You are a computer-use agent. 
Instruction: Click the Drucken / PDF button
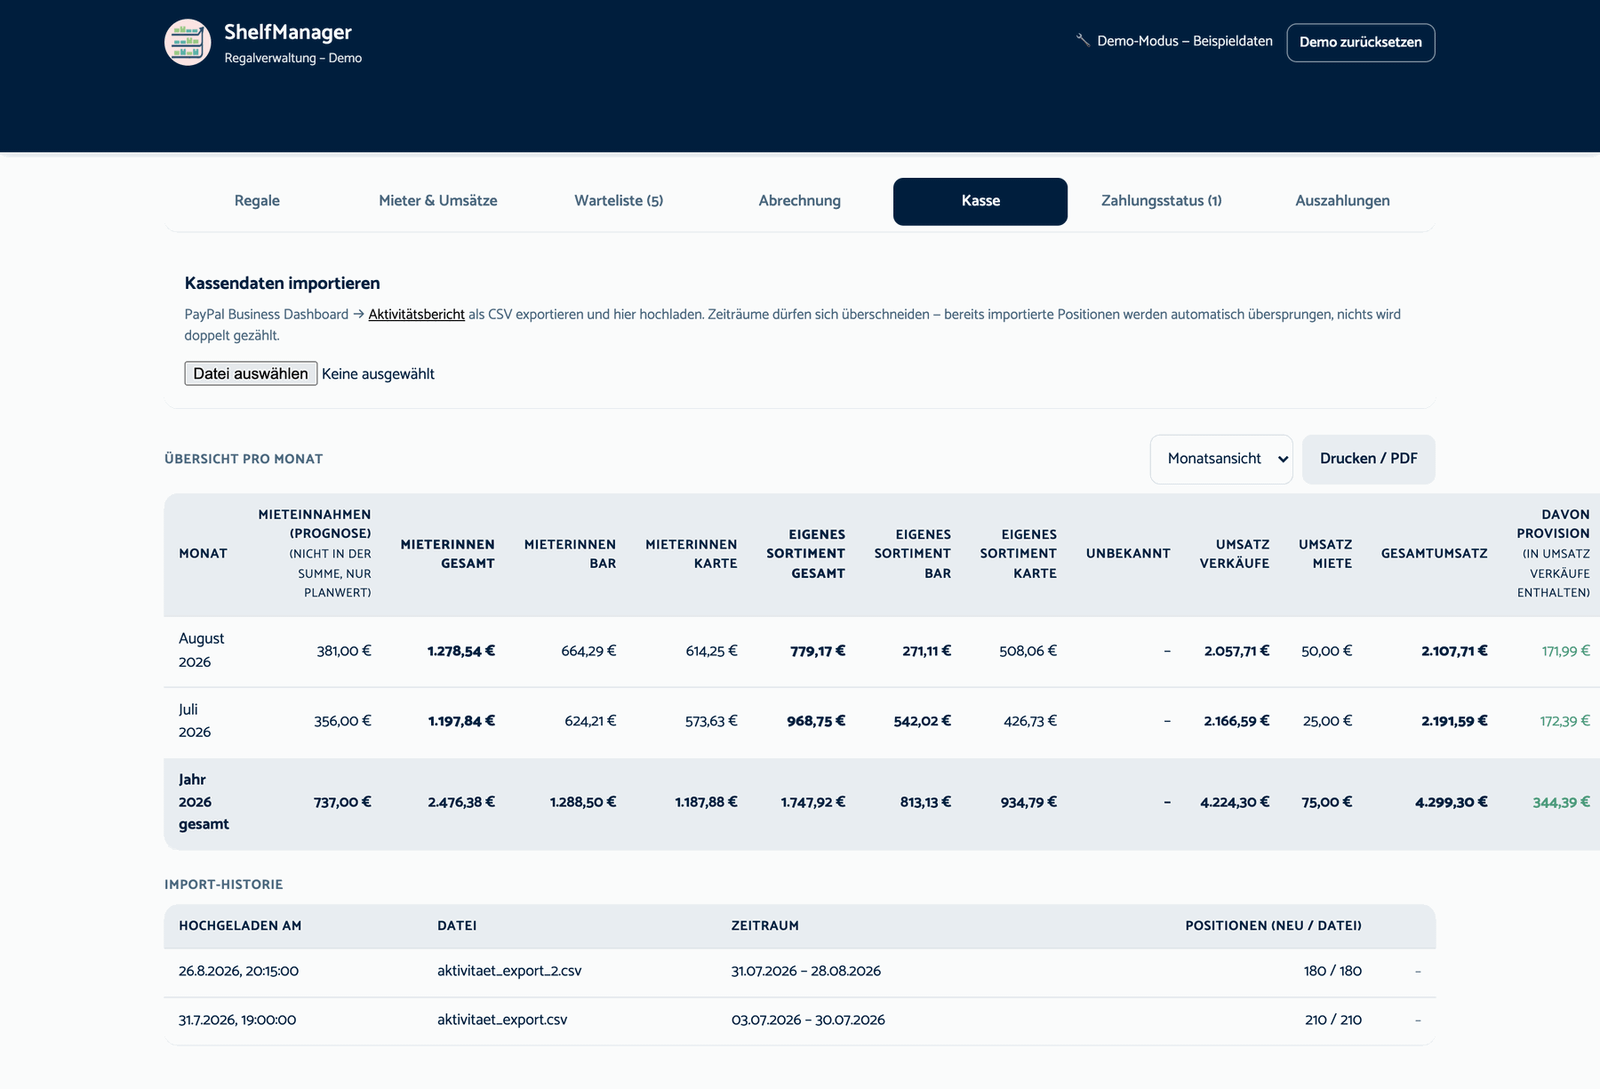(x=1368, y=459)
